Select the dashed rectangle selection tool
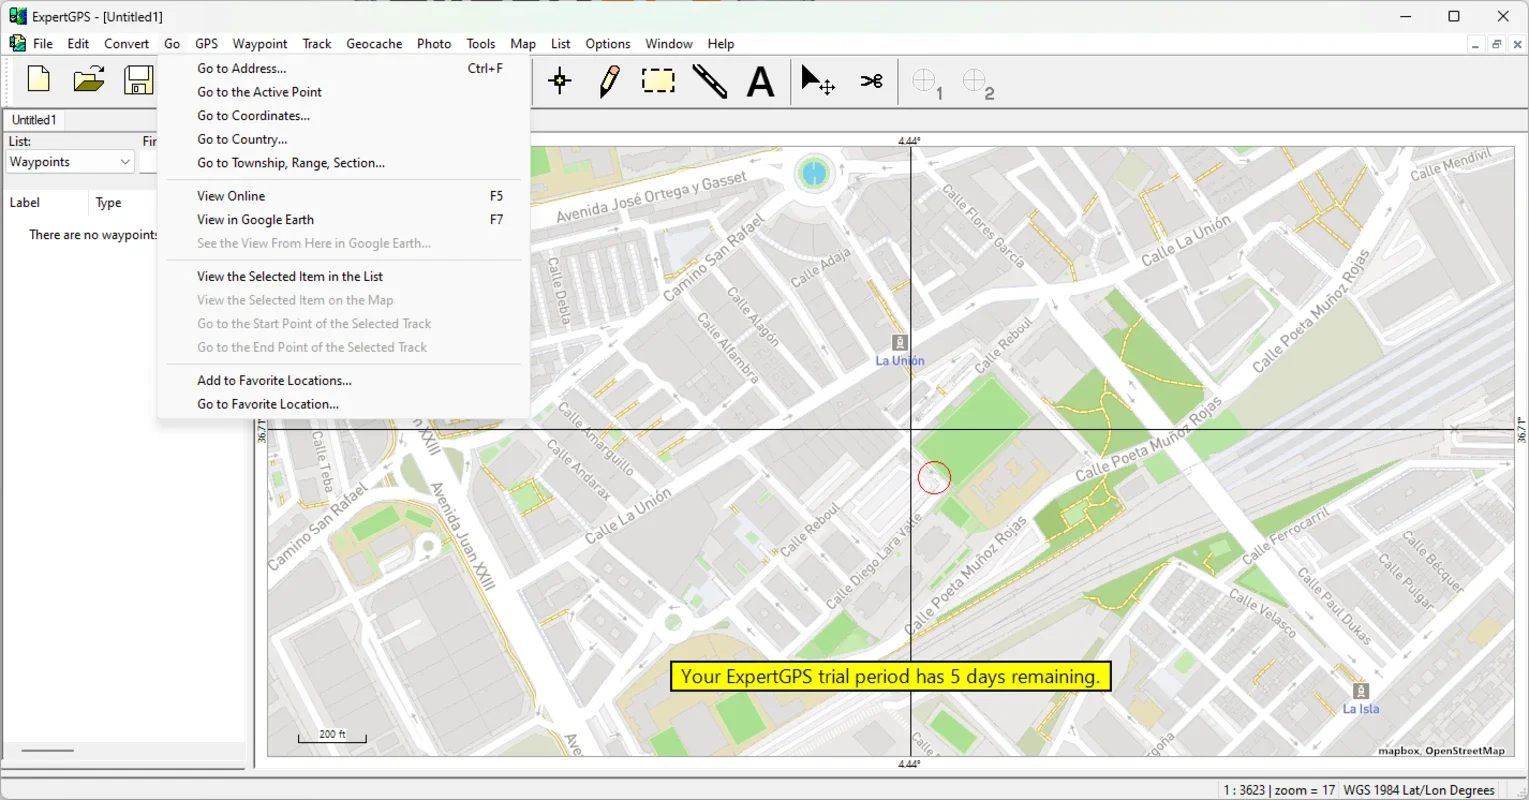The height and width of the screenshot is (800, 1529). pyautogui.click(x=658, y=81)
